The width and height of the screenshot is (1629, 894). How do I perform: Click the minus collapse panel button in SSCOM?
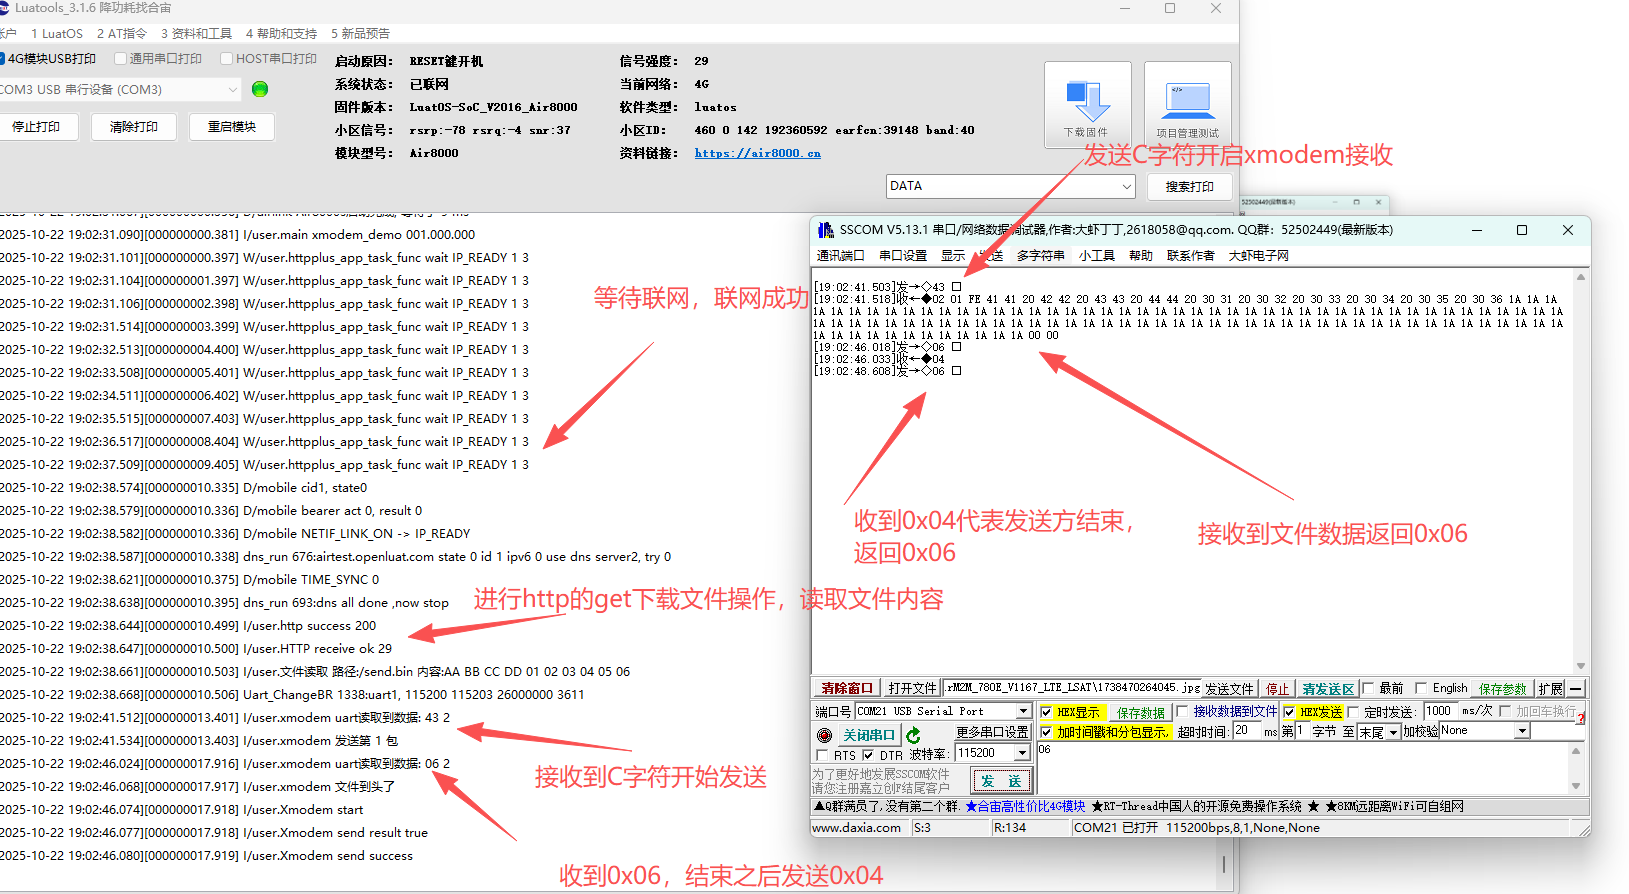point(1576,689)
